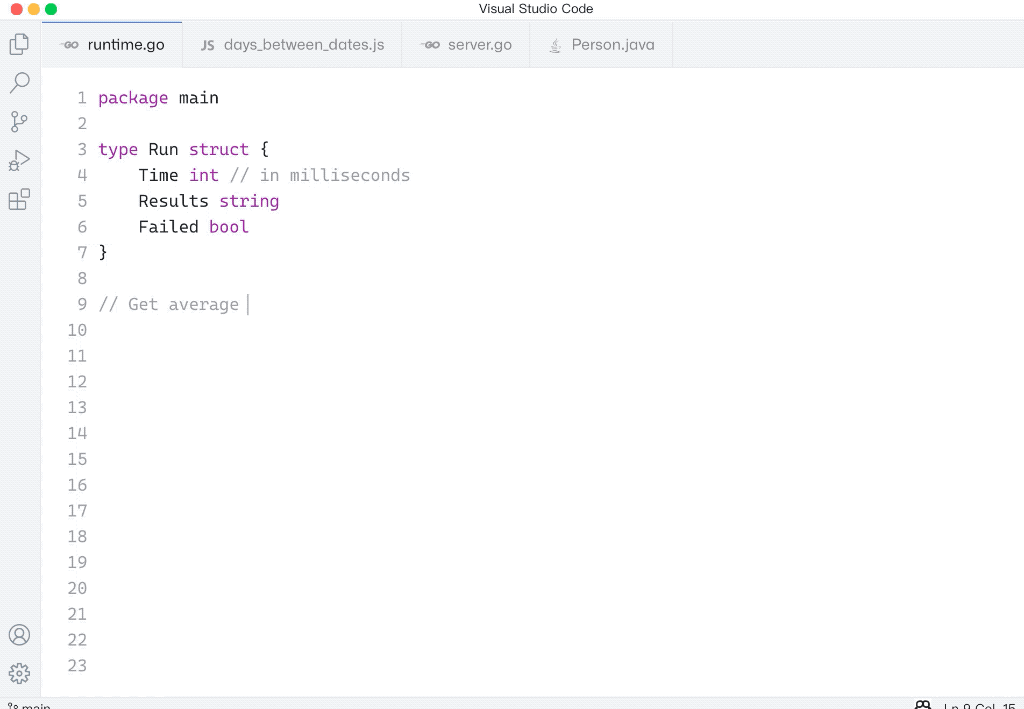Switch to the days_between_dates.js tab
The height and width of the screenshot is (709, 1024).
coord(303,44)
